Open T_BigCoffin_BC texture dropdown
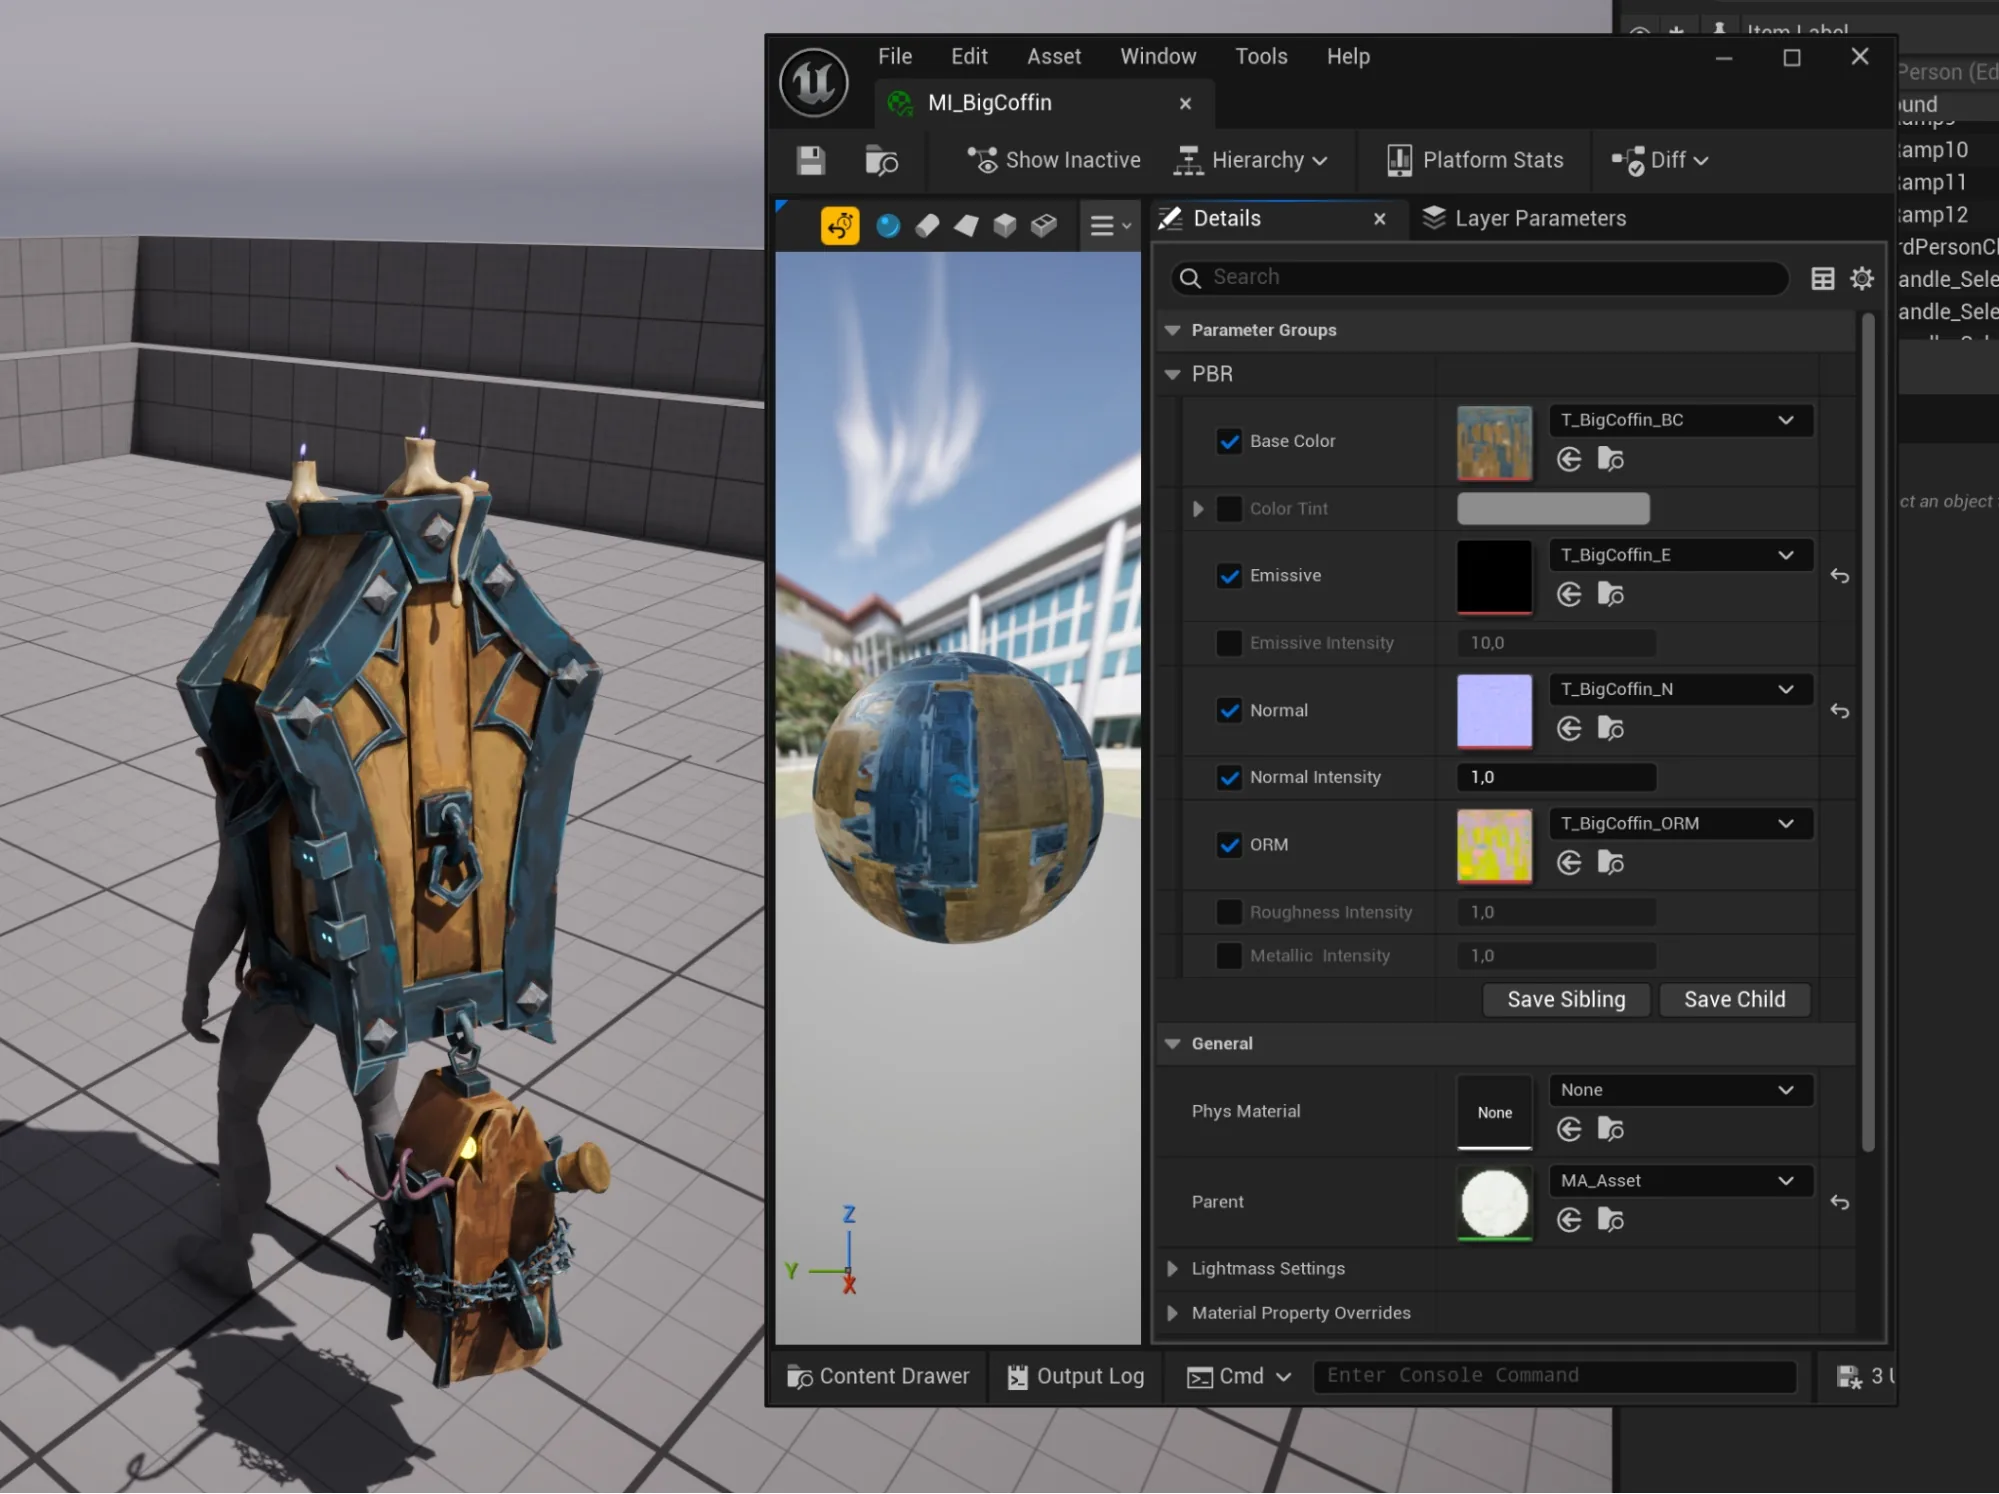1999x1494 pixels. 1681,420
